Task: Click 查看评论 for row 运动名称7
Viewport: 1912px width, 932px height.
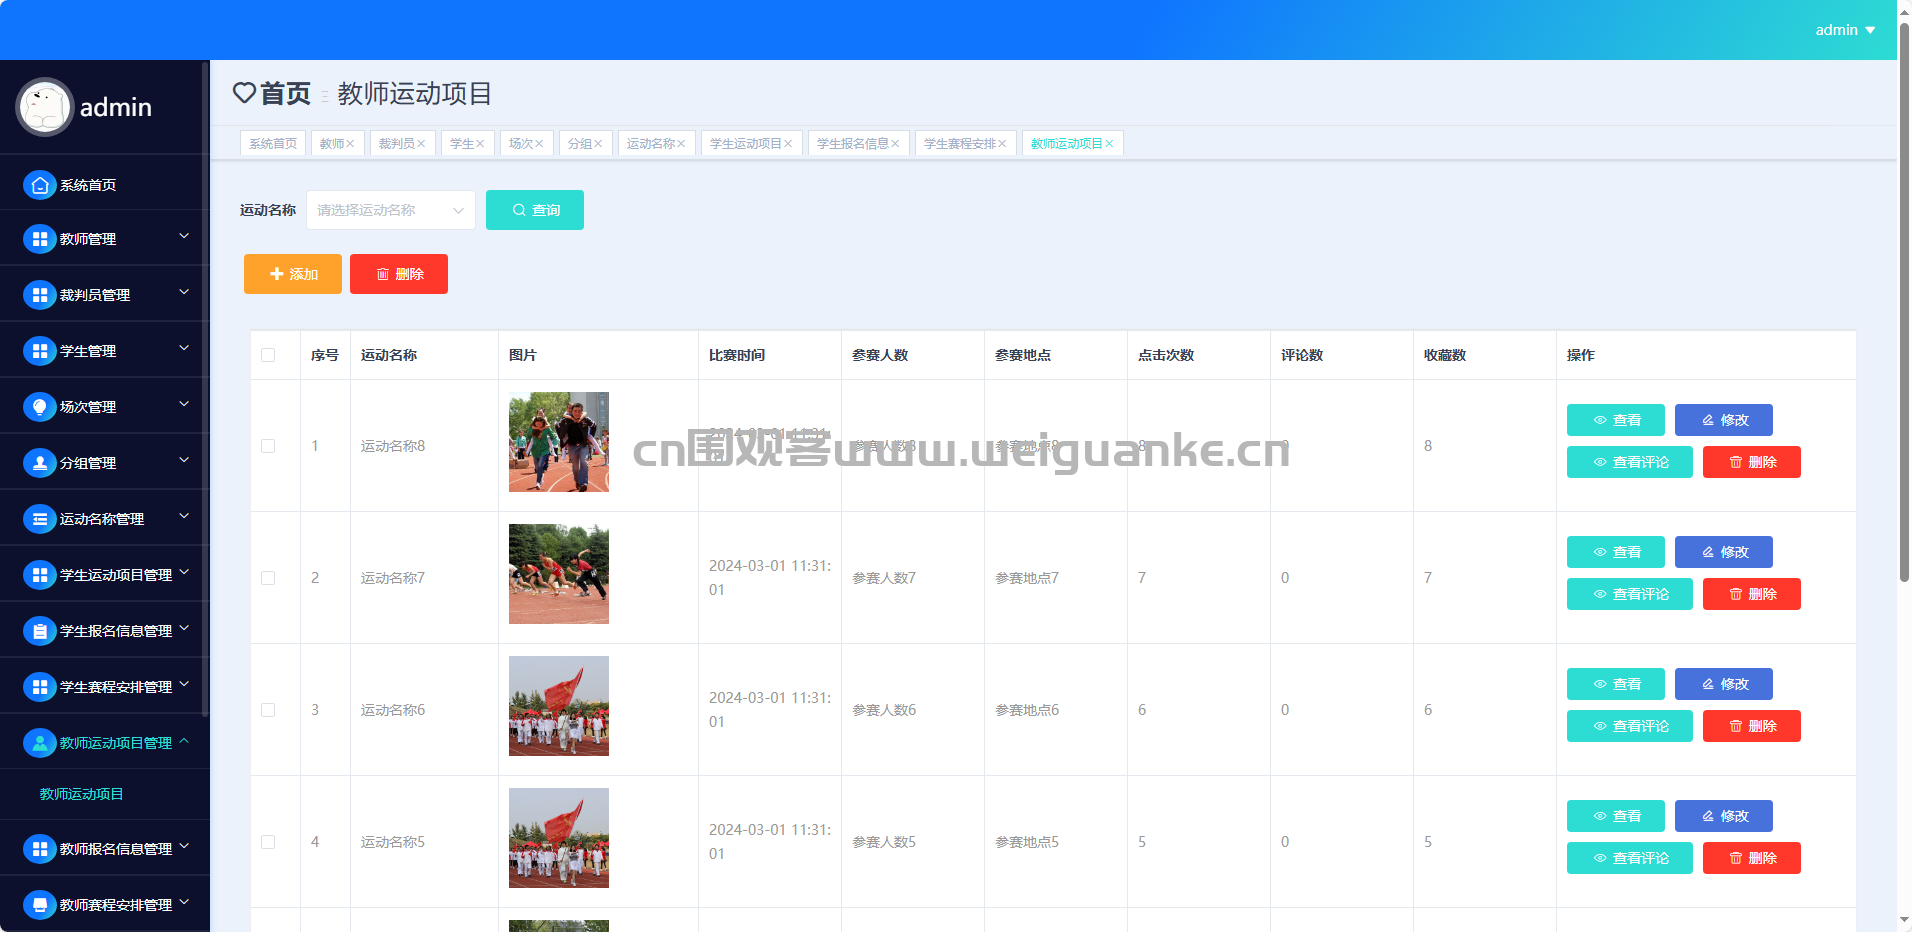Action: [x=1630, y=594]
